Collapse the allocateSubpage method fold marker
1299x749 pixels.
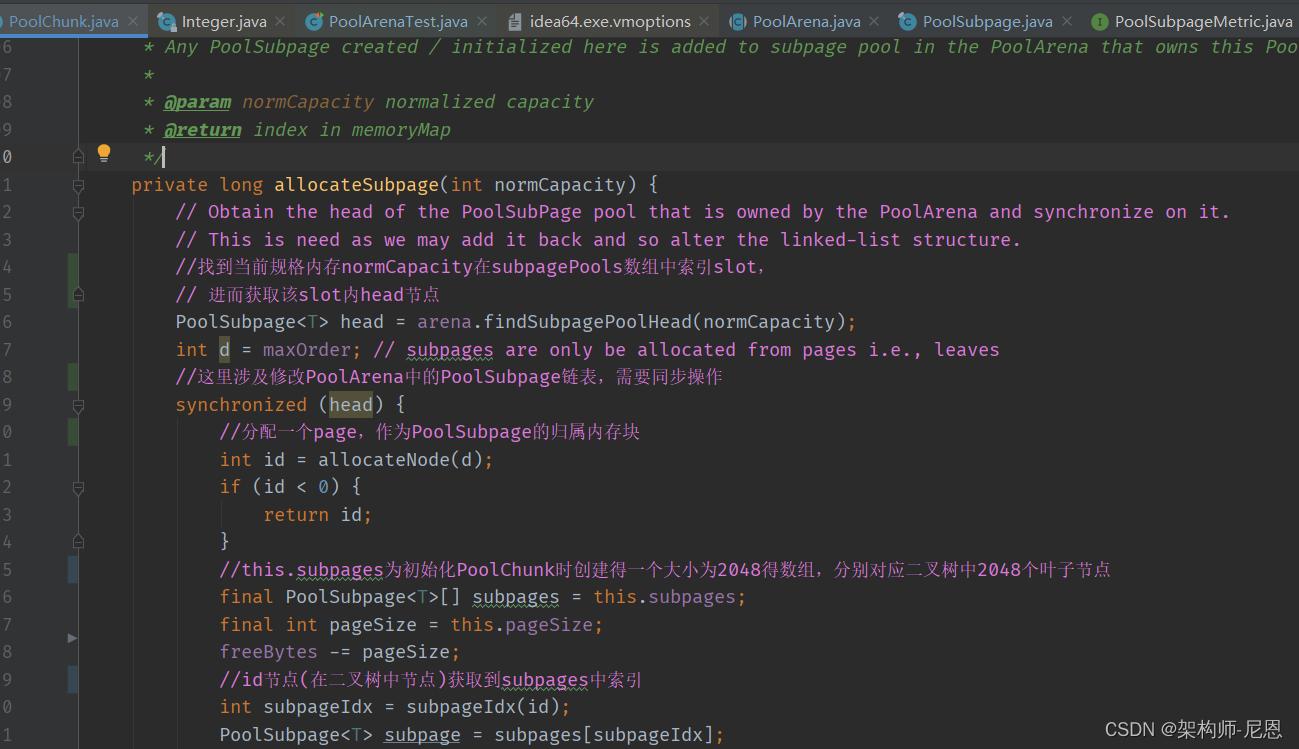coord(78,185)
